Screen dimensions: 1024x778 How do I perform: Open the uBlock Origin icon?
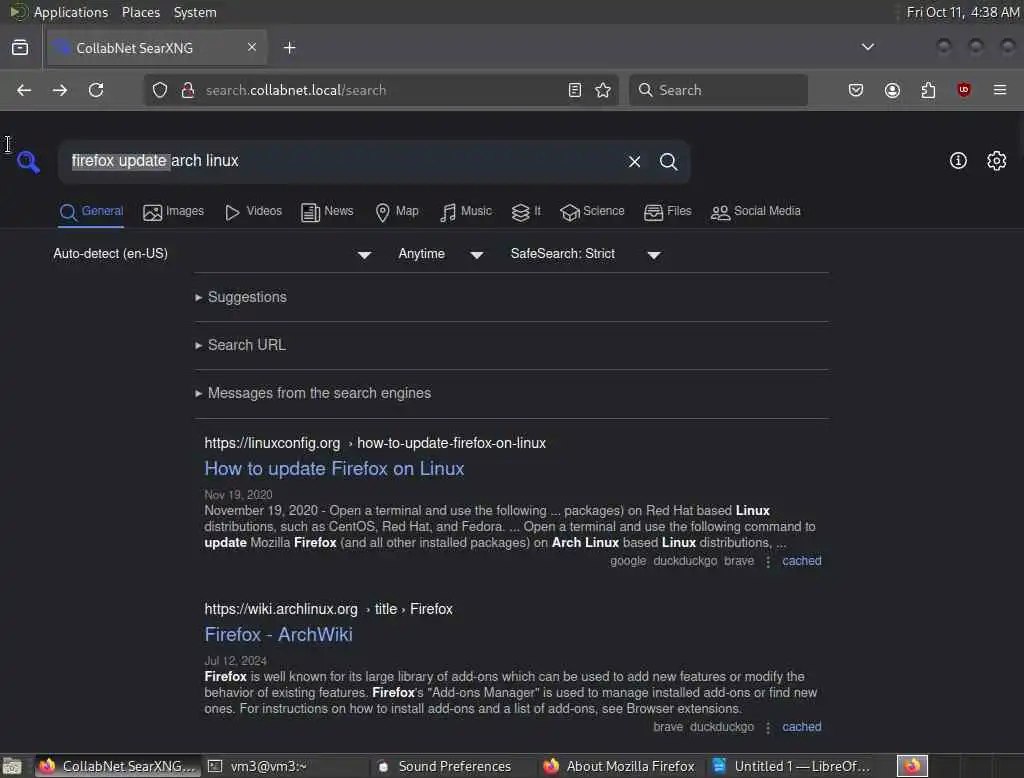click(964, 90)
